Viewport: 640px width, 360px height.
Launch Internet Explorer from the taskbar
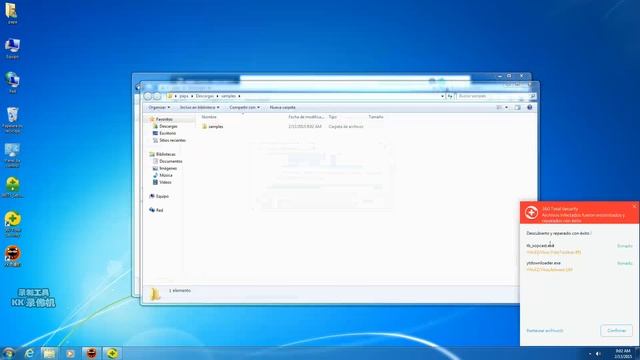coord(29,353)
